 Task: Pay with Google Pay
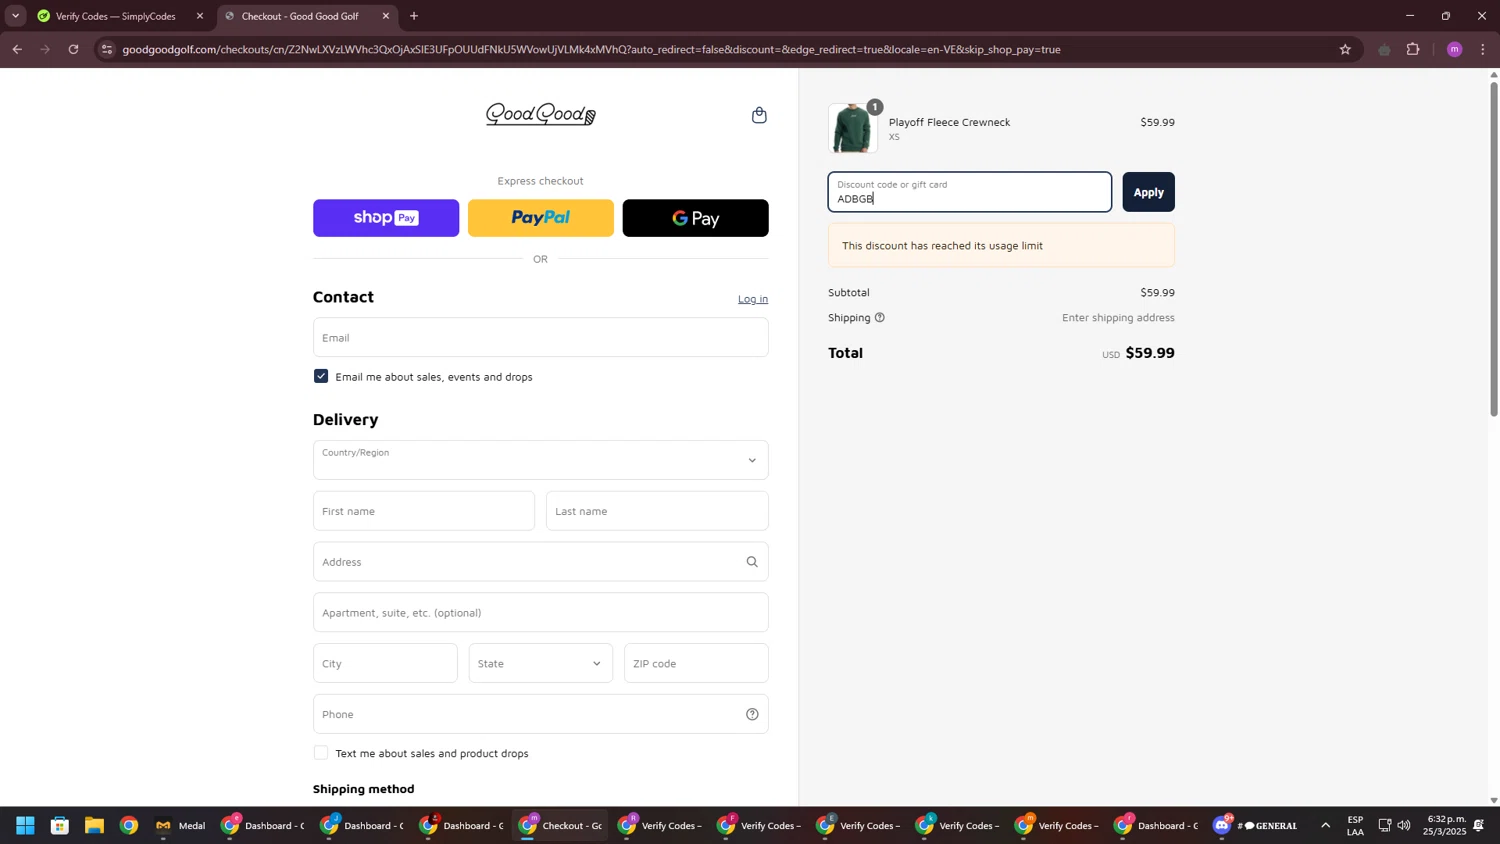coord(696,218)
